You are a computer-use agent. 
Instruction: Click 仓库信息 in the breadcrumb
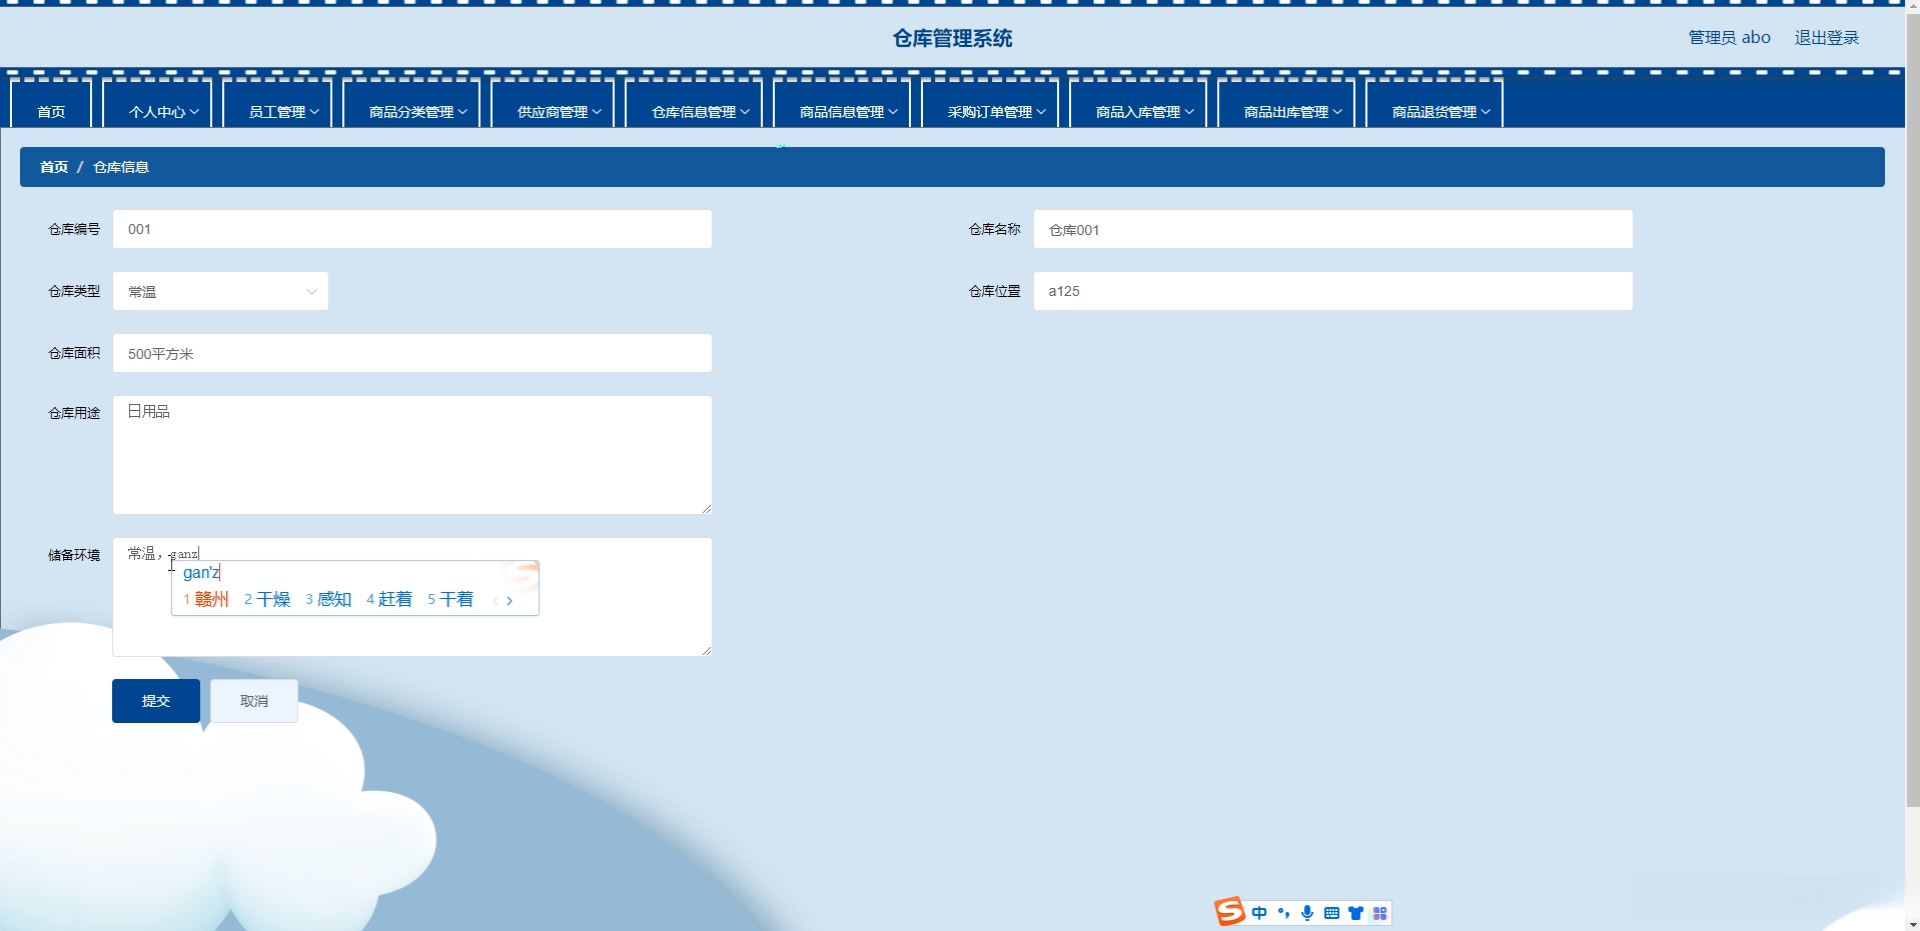coord(121,167)
